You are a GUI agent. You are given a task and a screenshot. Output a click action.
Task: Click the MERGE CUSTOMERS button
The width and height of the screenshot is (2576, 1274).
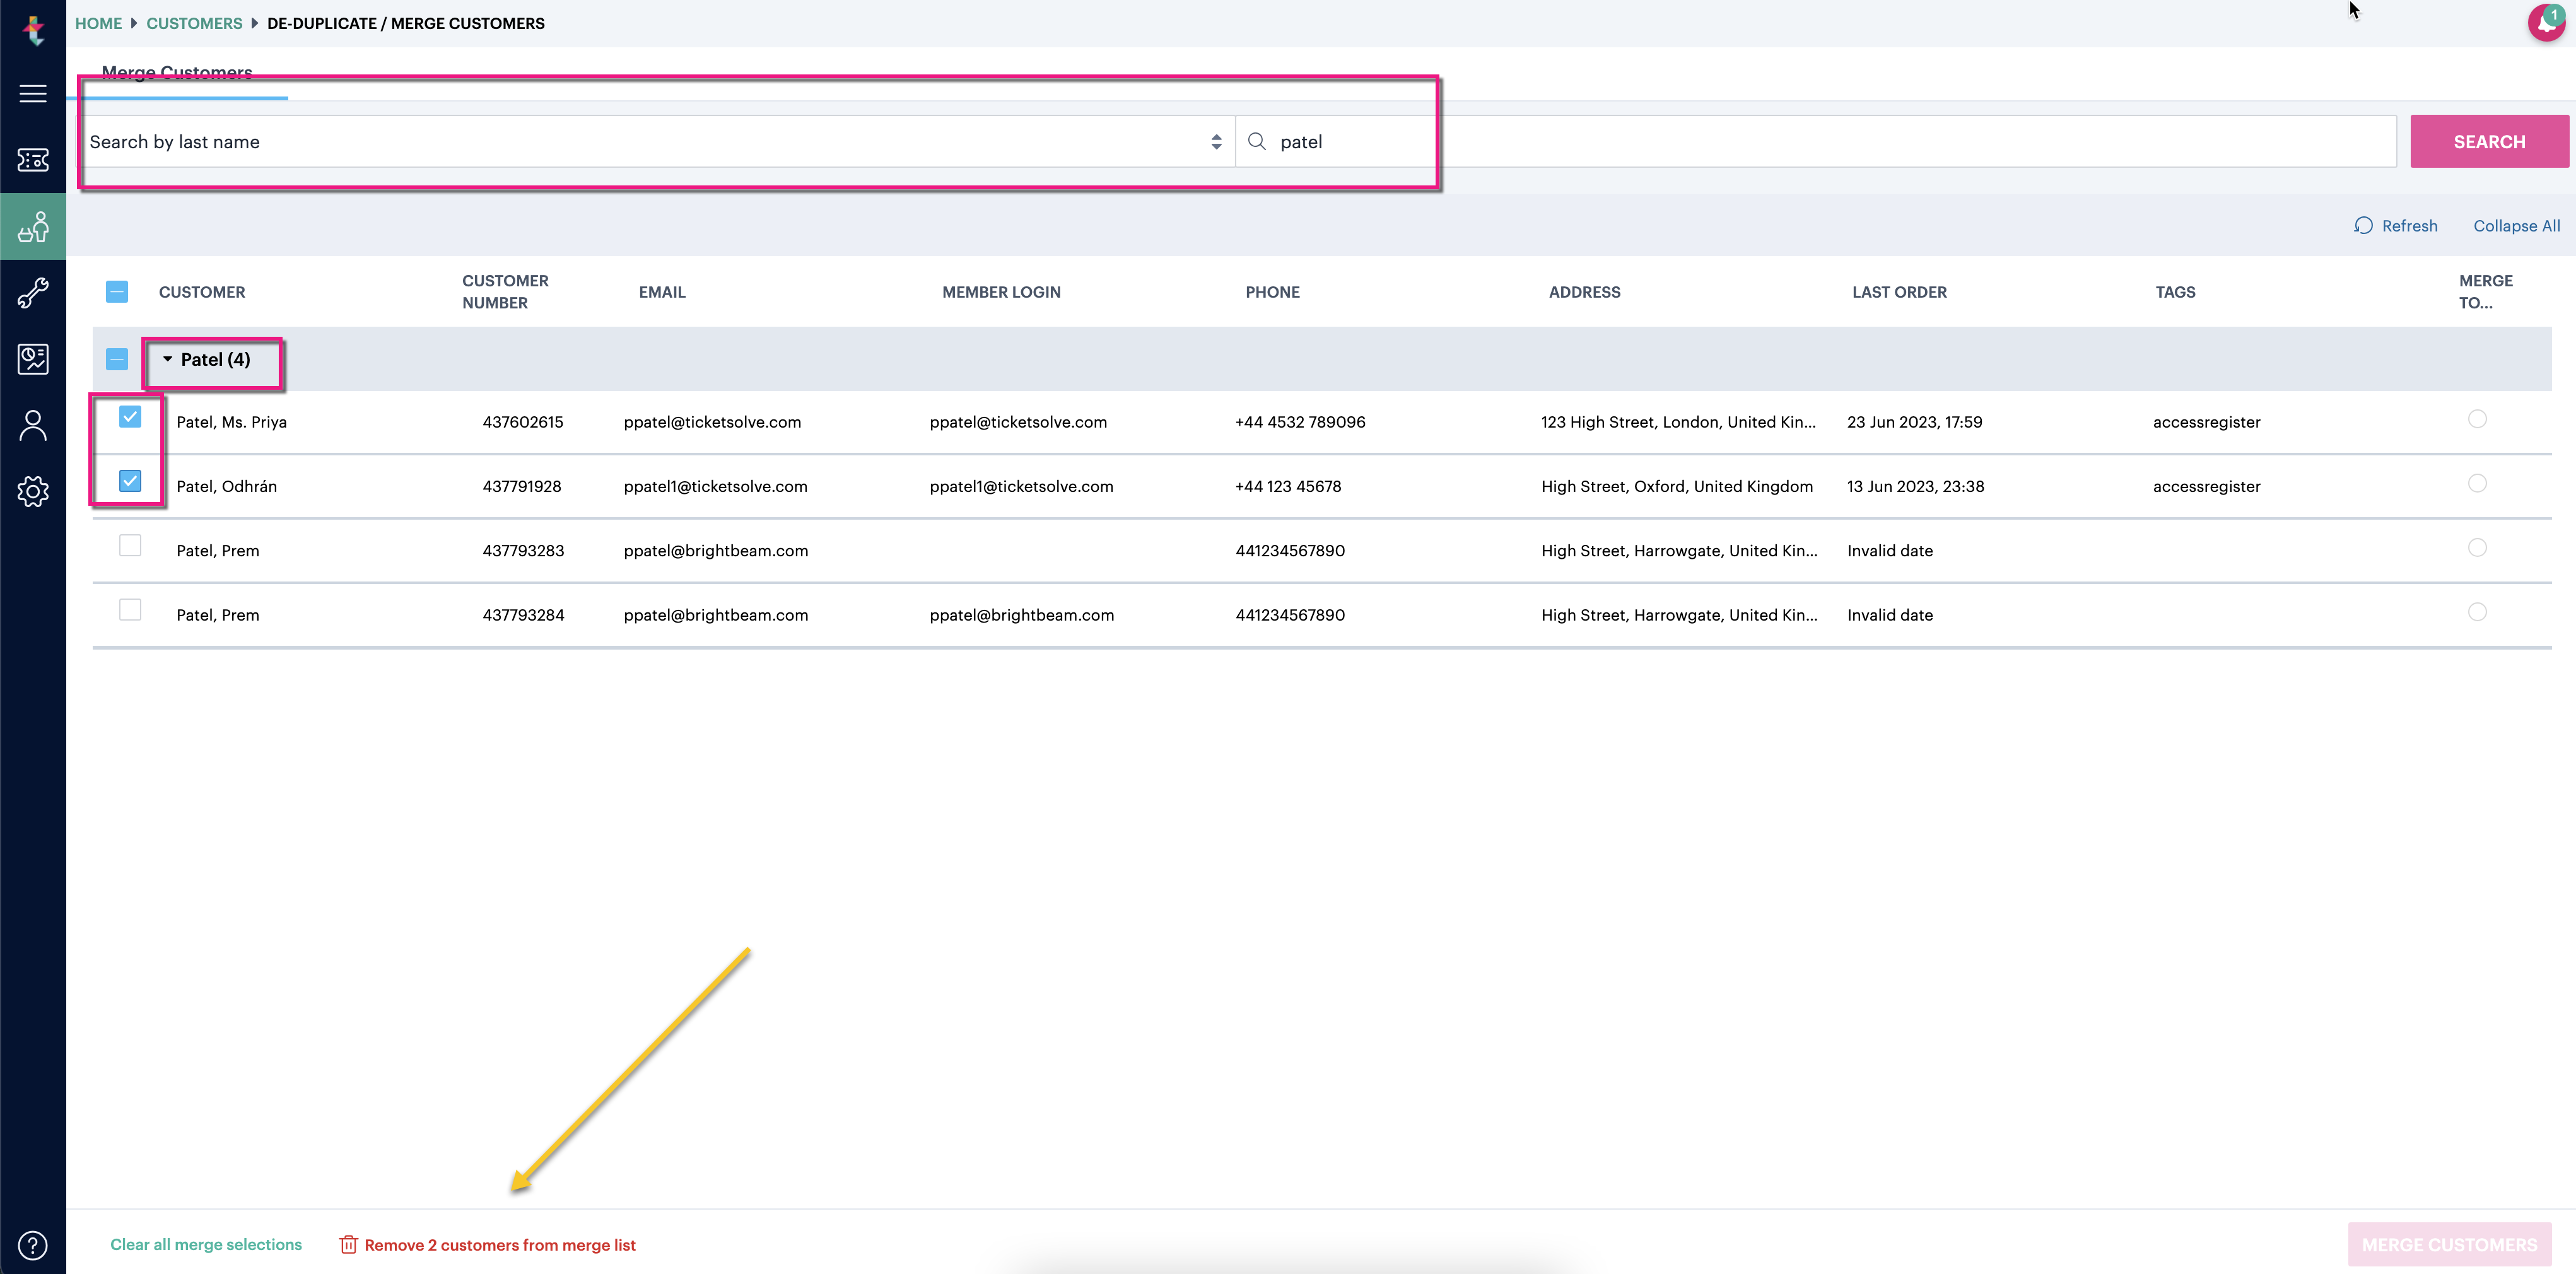pos(2450,1244)
